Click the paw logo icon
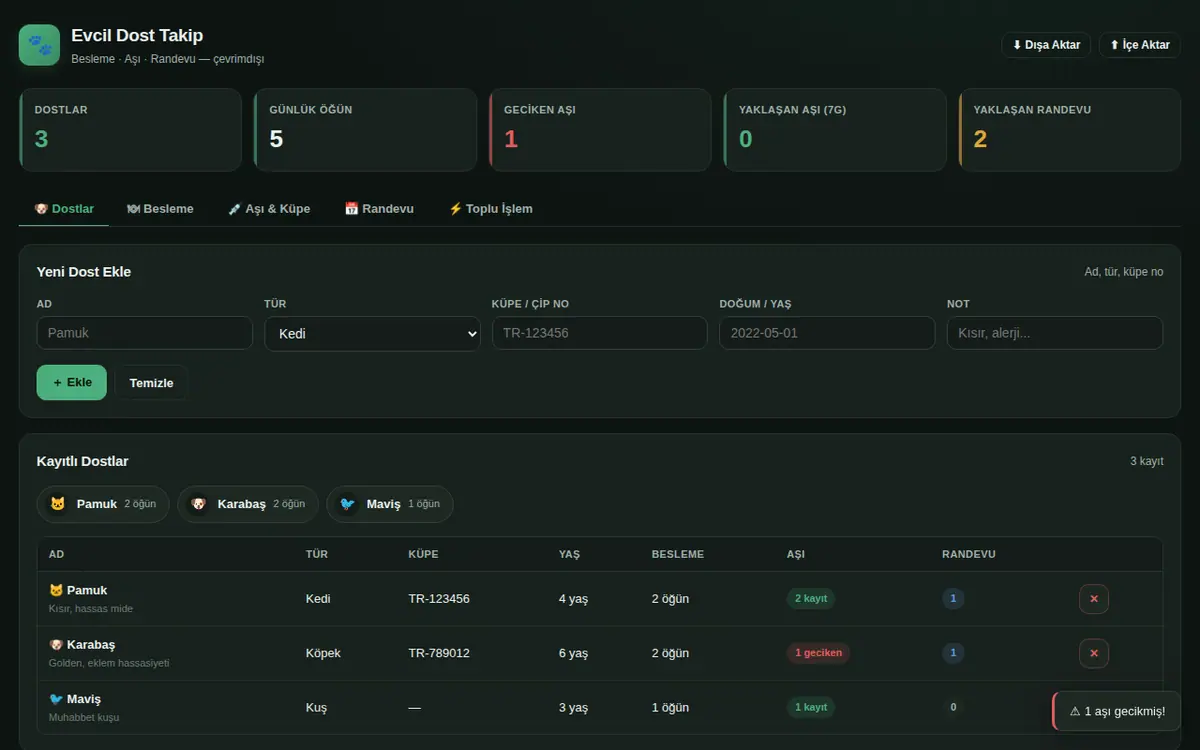The width and height of the screenshot is (1200, 750). pos(39,45)
